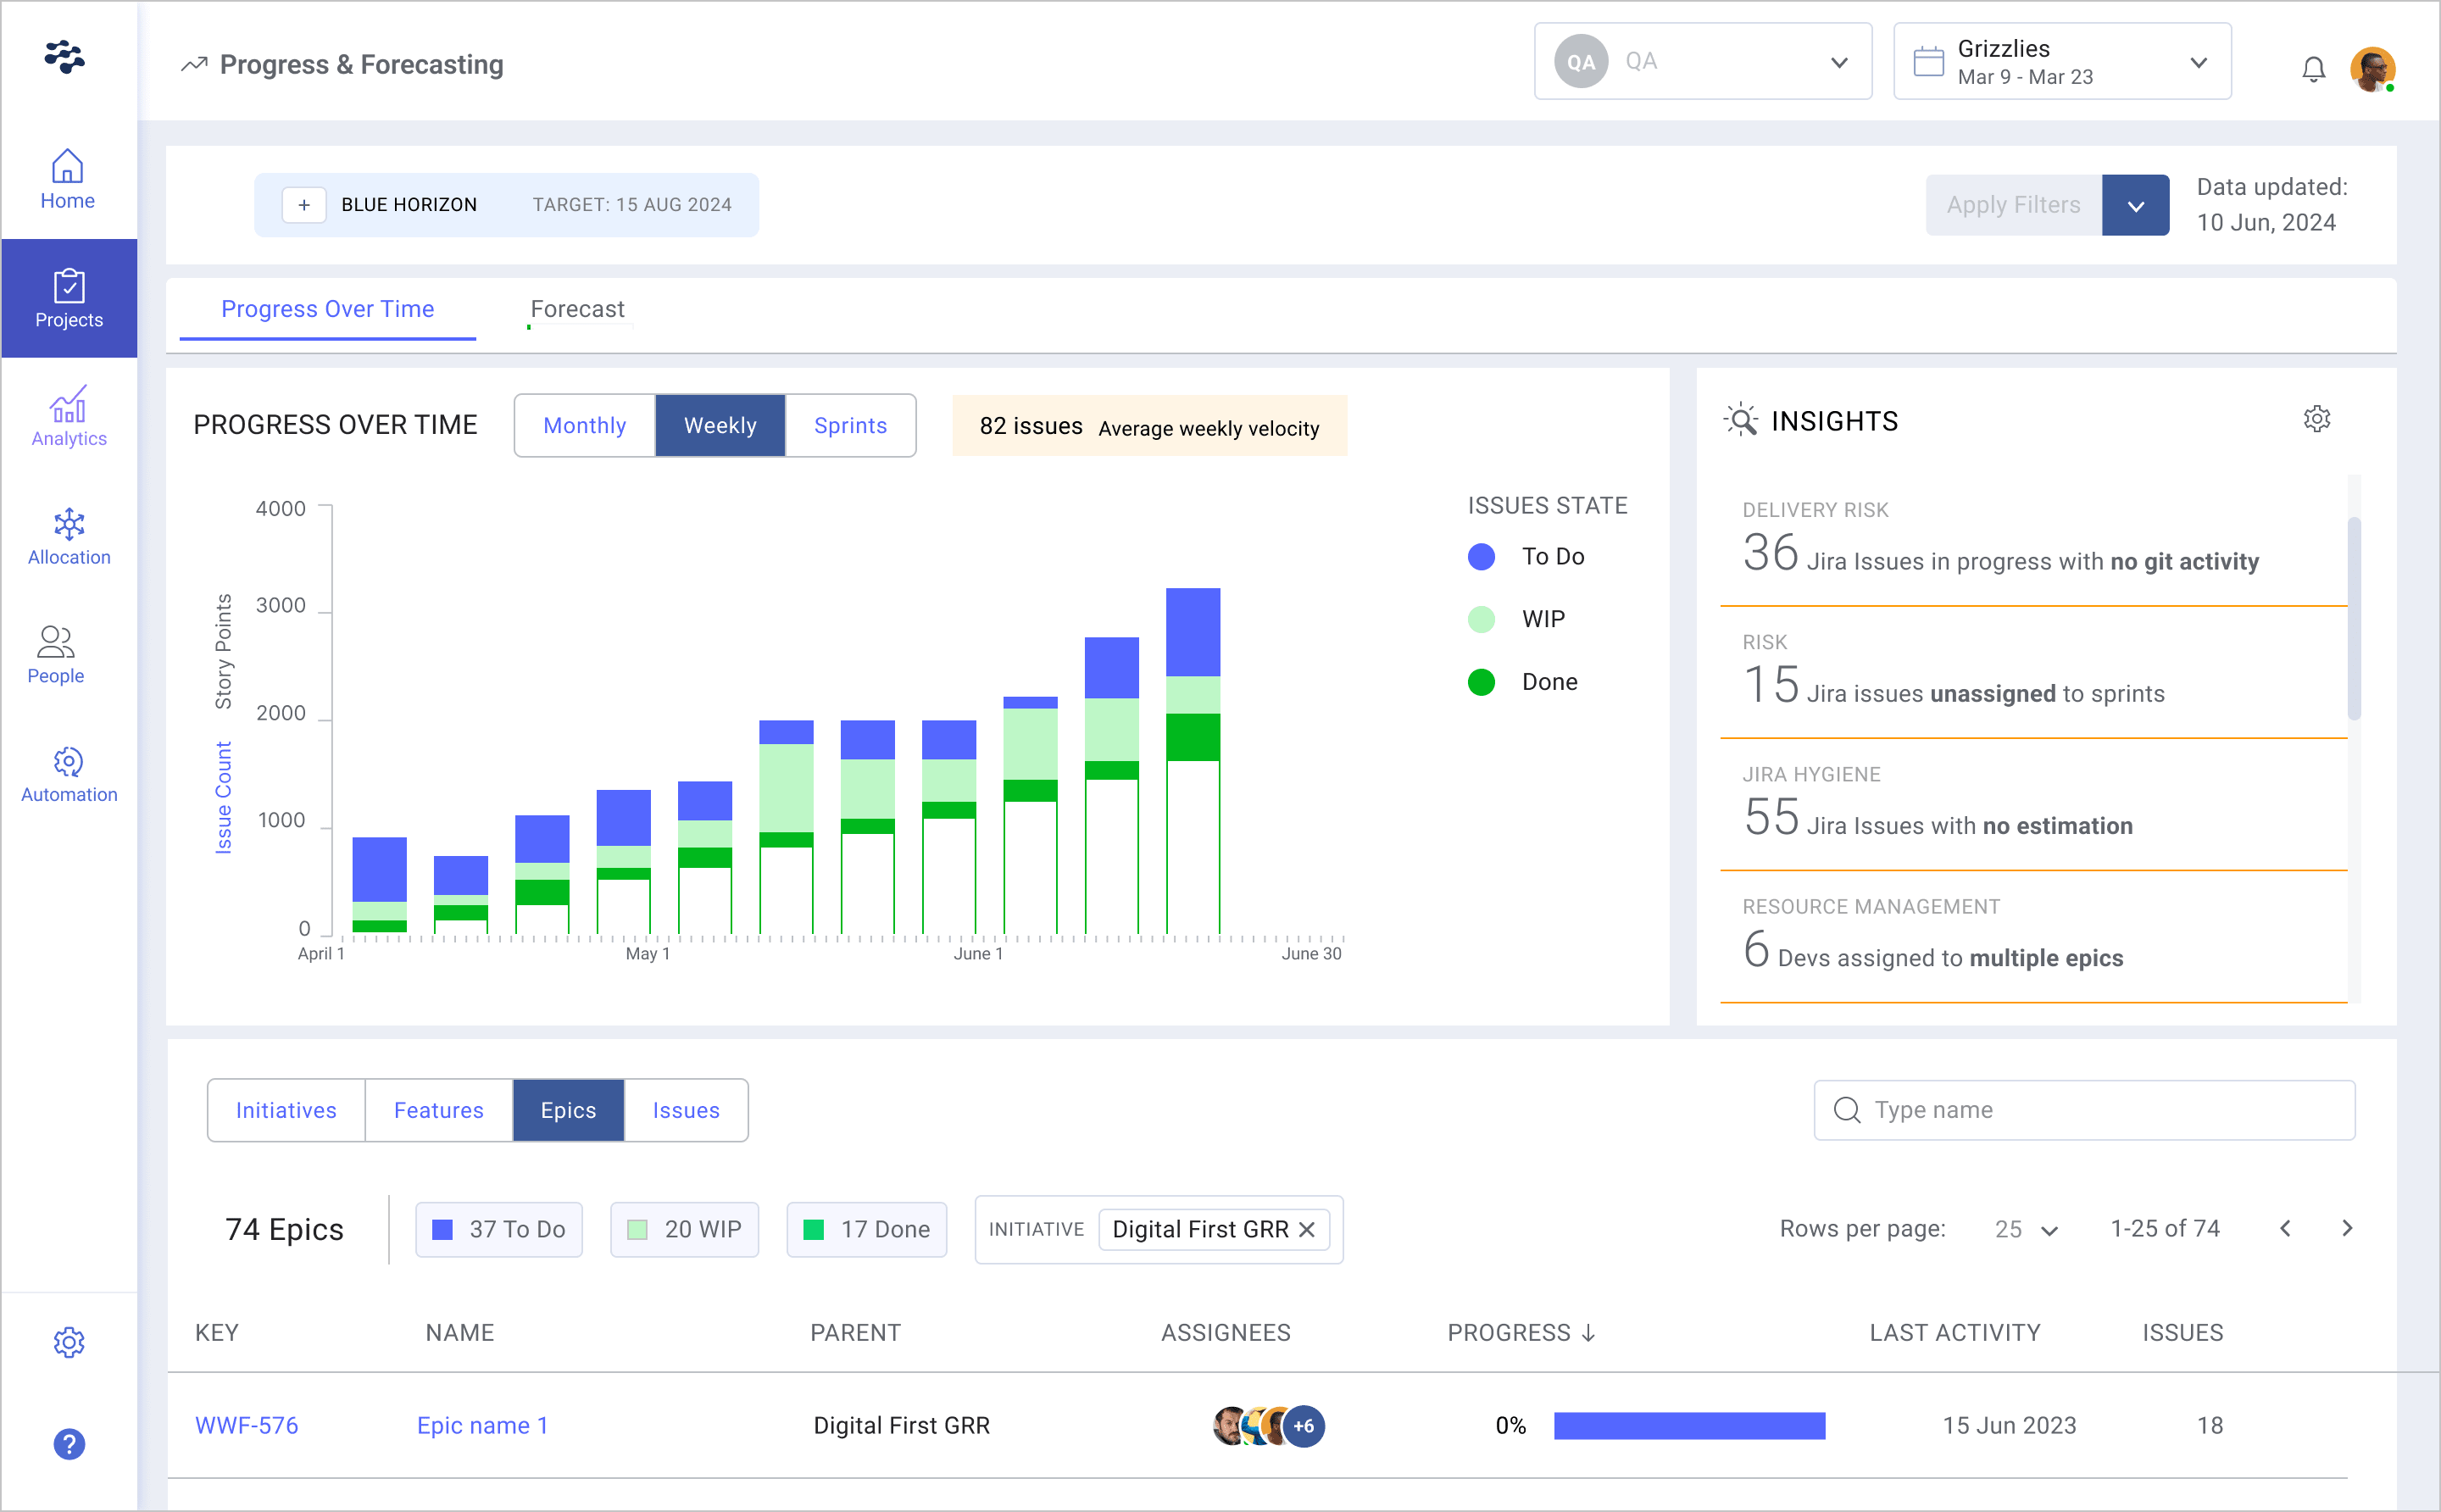Select the Monthly view tab

[584, 425]
